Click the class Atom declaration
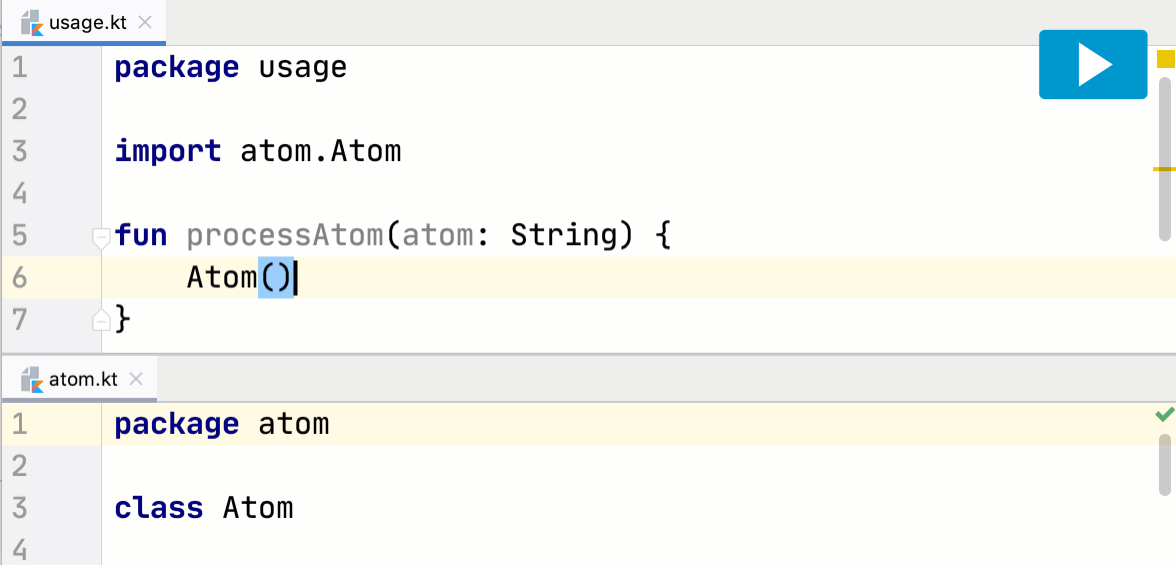Image resolution: width=1176 pixels, height=565 pixels. 204,509
